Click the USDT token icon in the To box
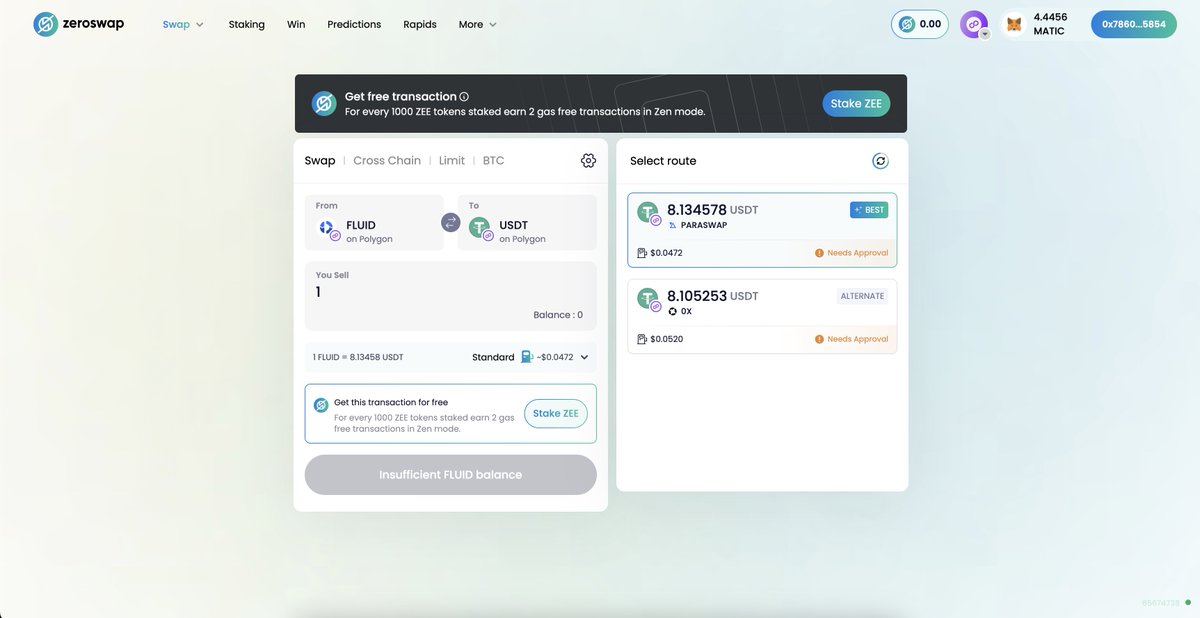Screen dimensions: 1200x618 tap(481, 229)
